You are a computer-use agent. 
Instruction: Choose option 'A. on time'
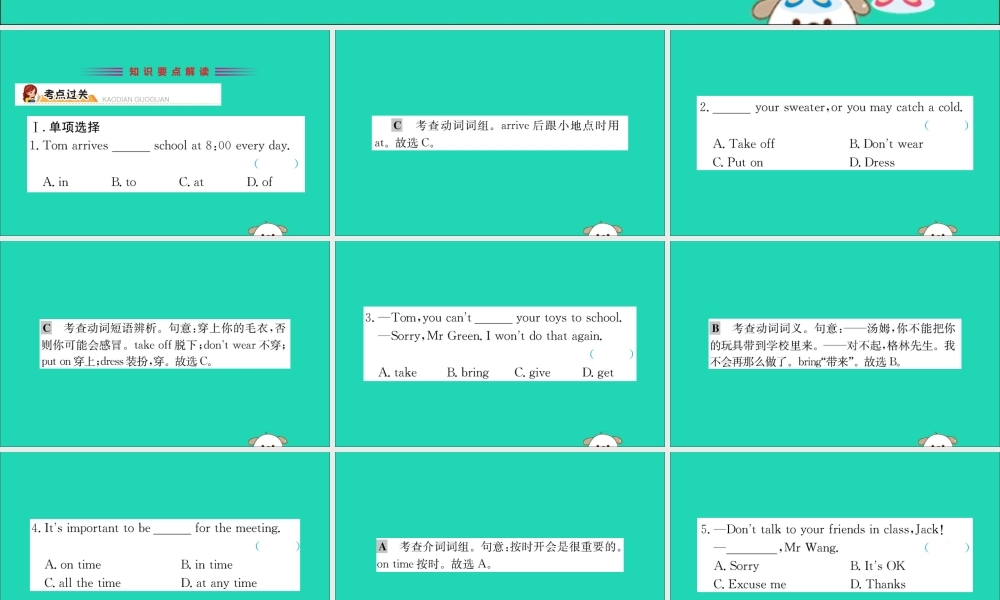coord(73,565)
